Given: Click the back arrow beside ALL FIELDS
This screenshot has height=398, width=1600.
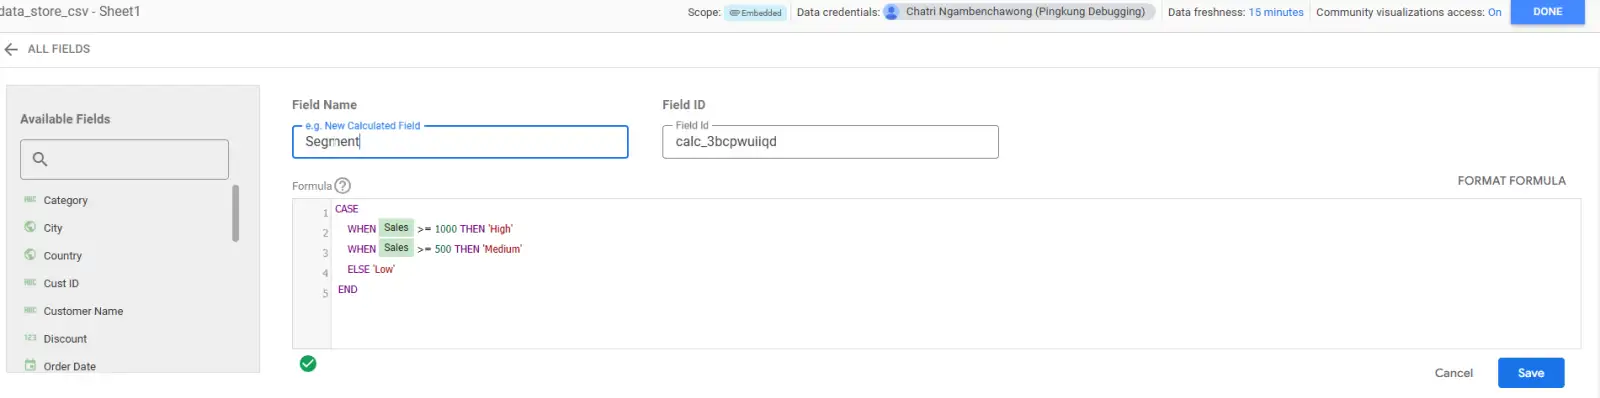Looking at the screenshot, I should coord(11,49).
